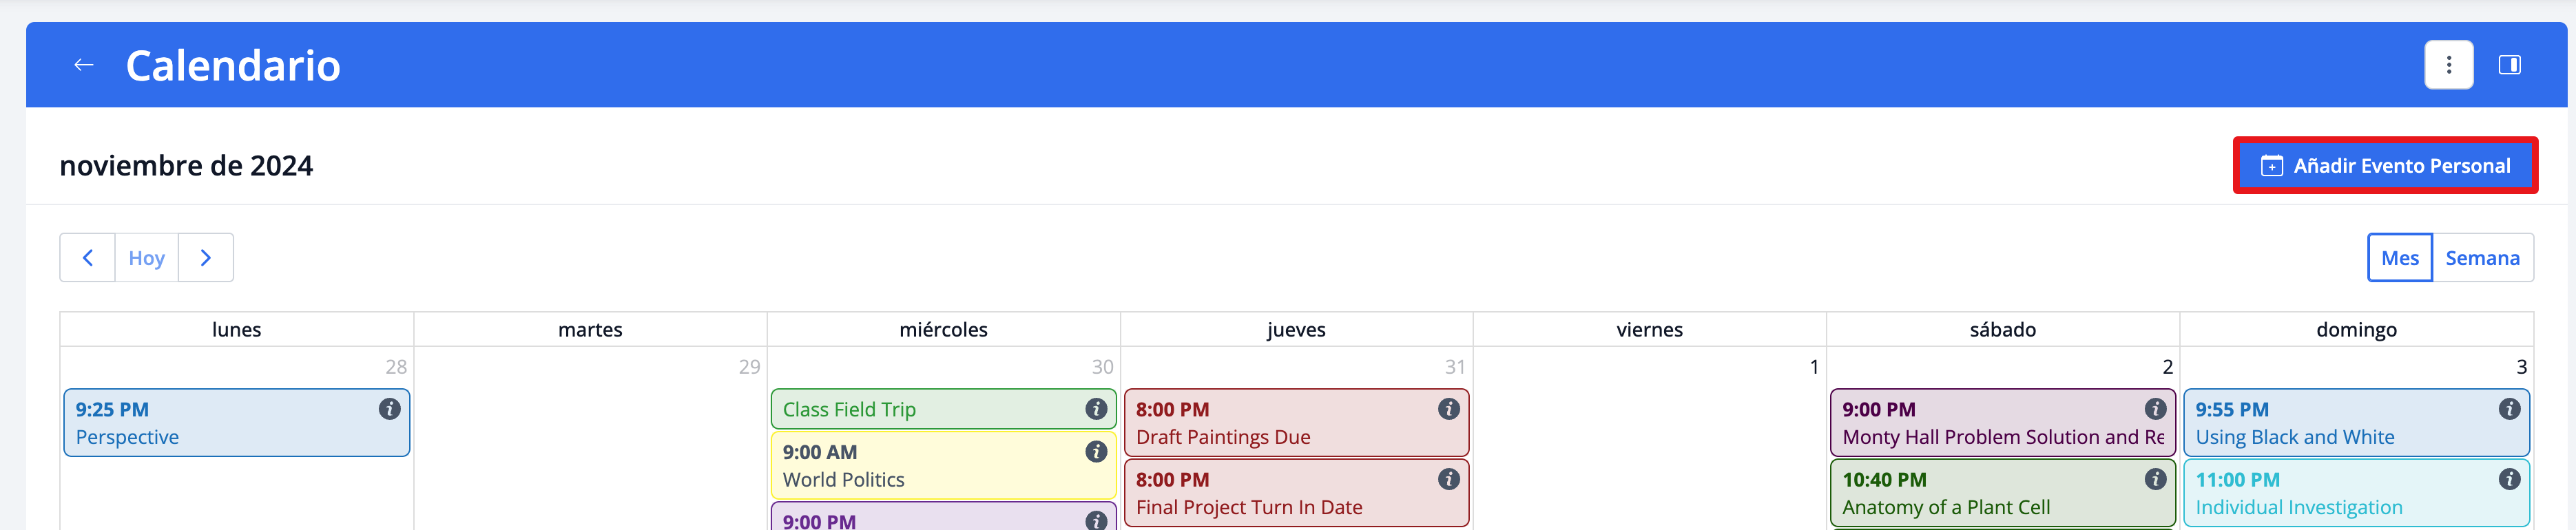Open info for Using Black and White
Viewport: 2576px width, 530px height.
click(x=2509, y=409)
